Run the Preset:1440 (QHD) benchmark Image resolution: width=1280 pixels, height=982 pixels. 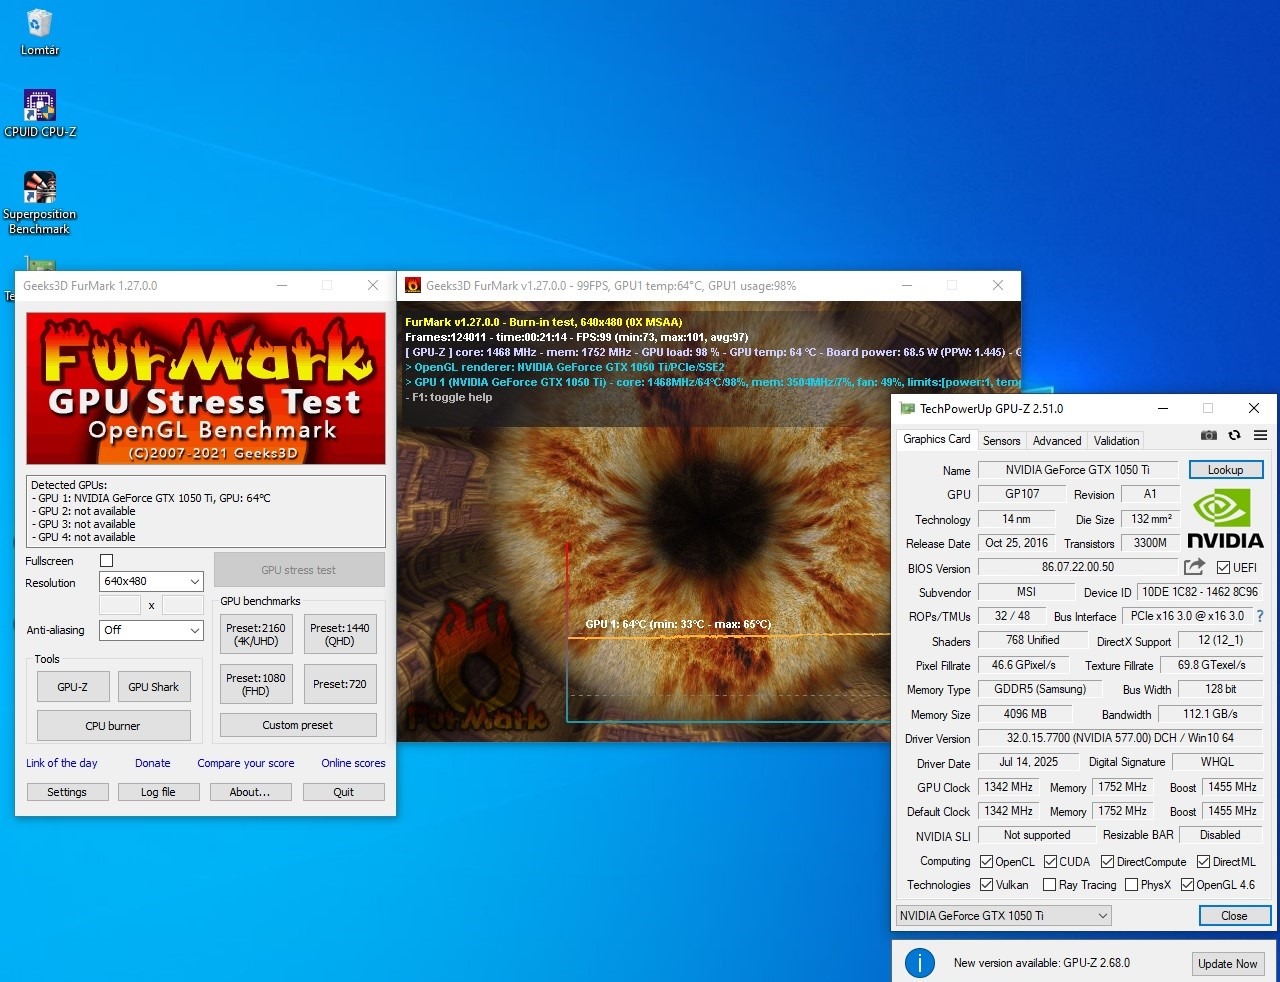[340, 634]
